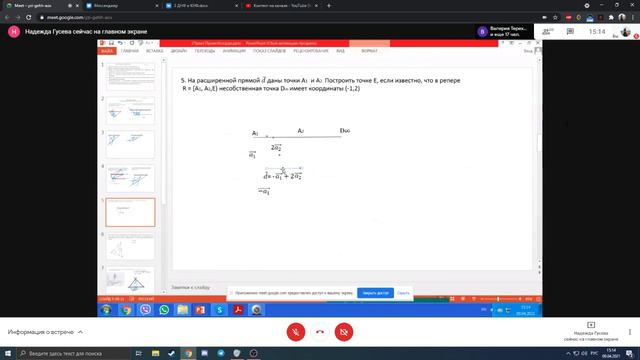Click the blue stop sharing button
This screenshot has height=360, width=640.
pyautogui.click(x=376, y=293)
